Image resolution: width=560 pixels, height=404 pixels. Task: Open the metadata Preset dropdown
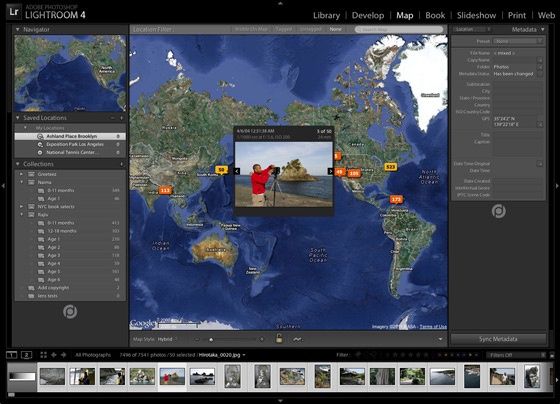click(519, 41)
